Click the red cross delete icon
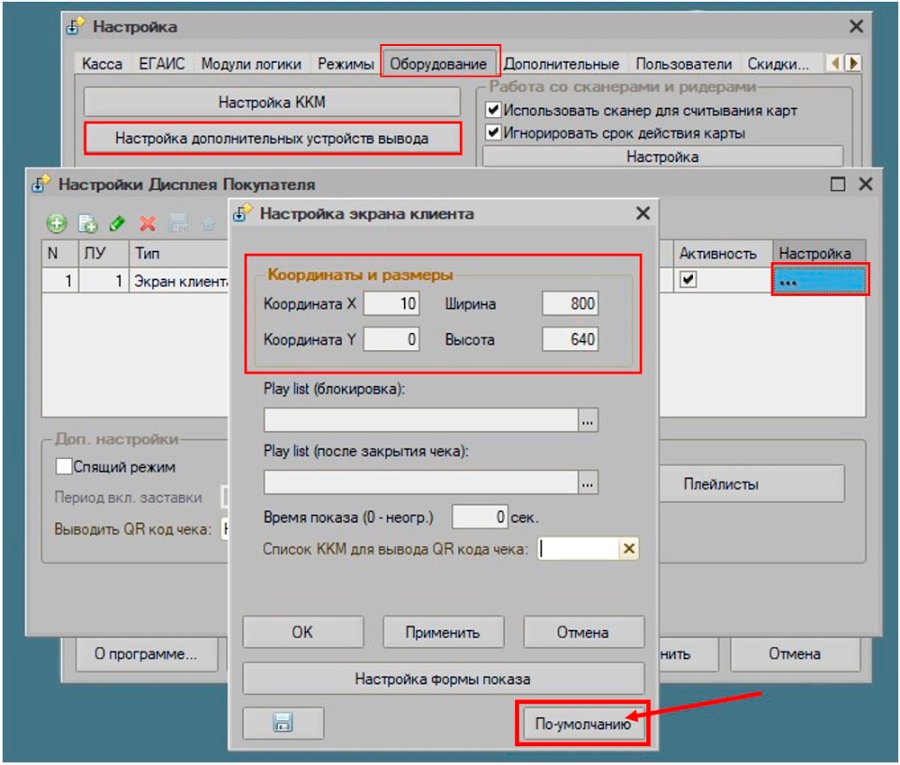 [148, 223]
